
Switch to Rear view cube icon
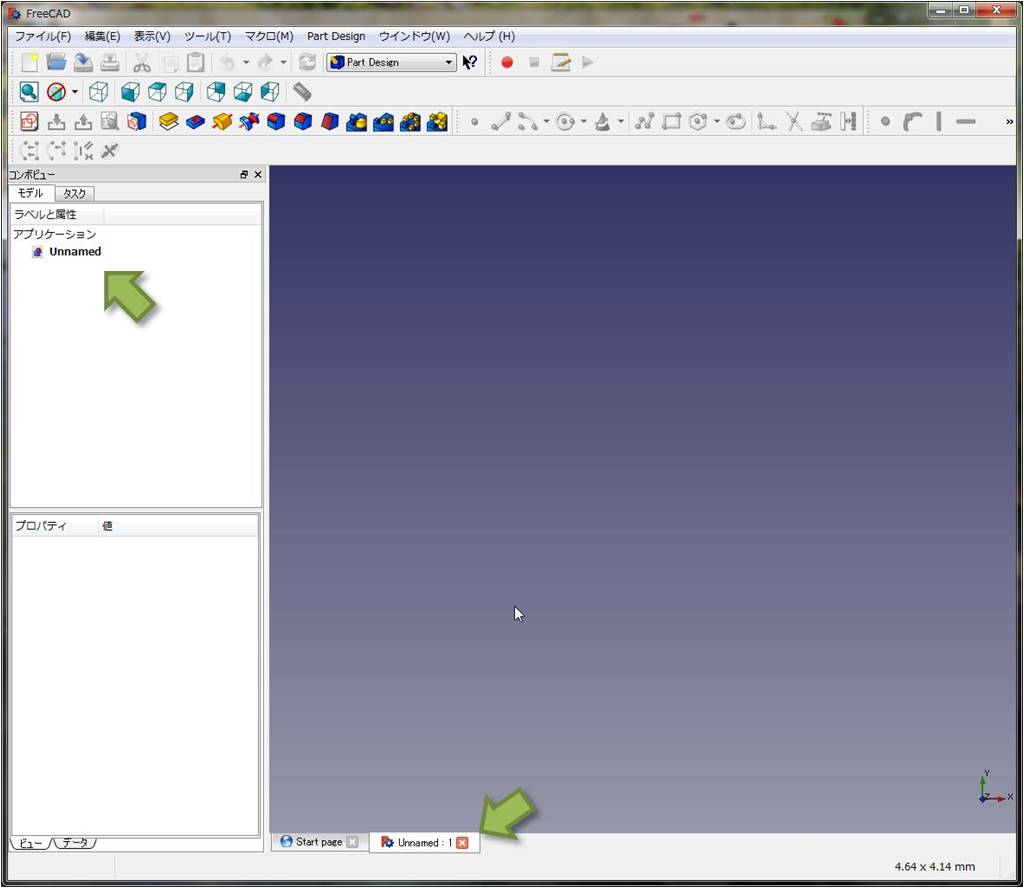pyautogui.click(x=216, y=92)
